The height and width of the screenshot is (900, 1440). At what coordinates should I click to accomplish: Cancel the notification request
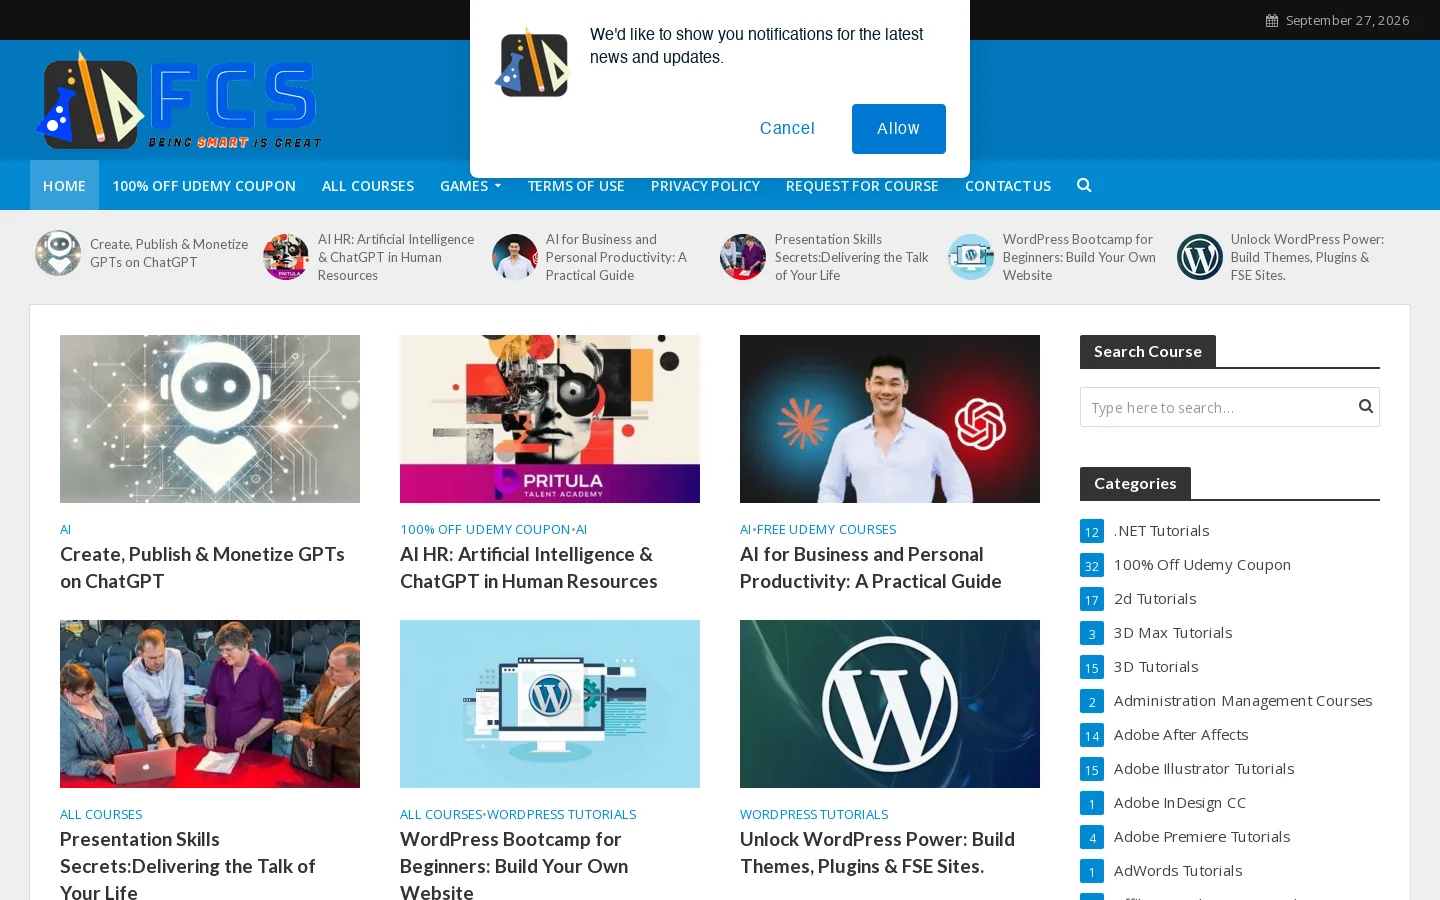tap(787, 129)
